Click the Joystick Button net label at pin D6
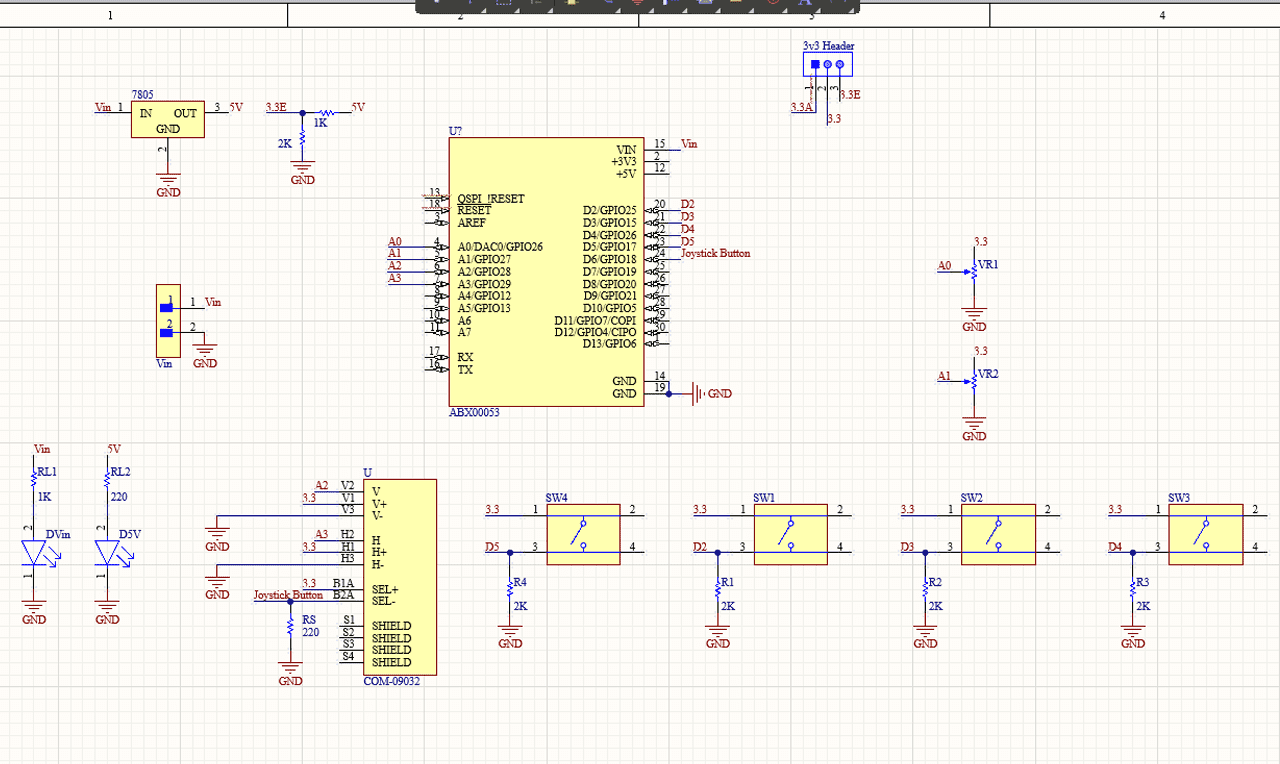The image size is (1280, 764). point(715,254)
